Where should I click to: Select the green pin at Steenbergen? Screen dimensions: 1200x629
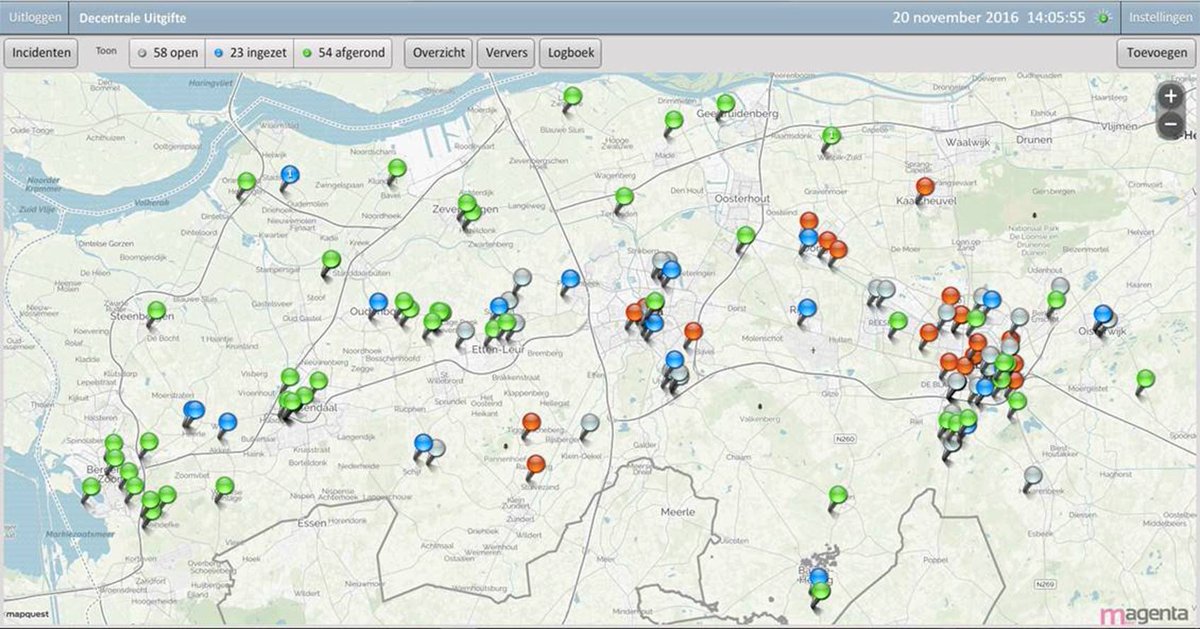coord(157,311)
